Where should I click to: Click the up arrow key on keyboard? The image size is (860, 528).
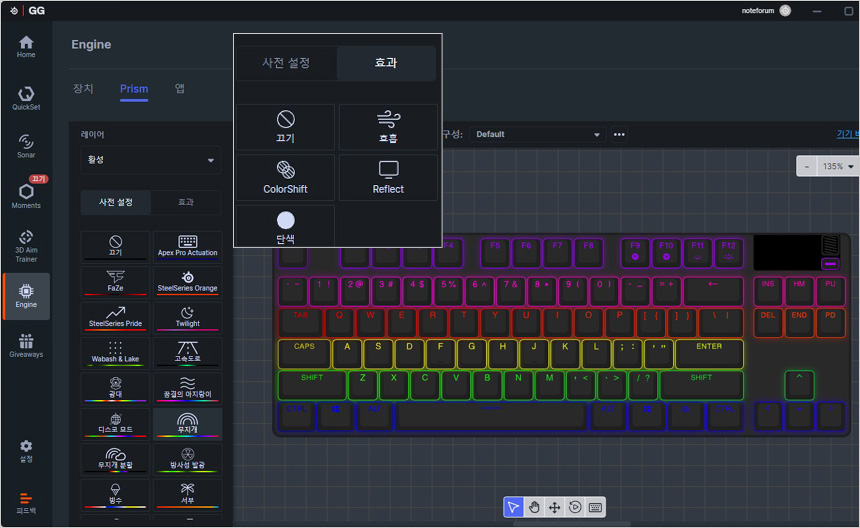point(799,385)
